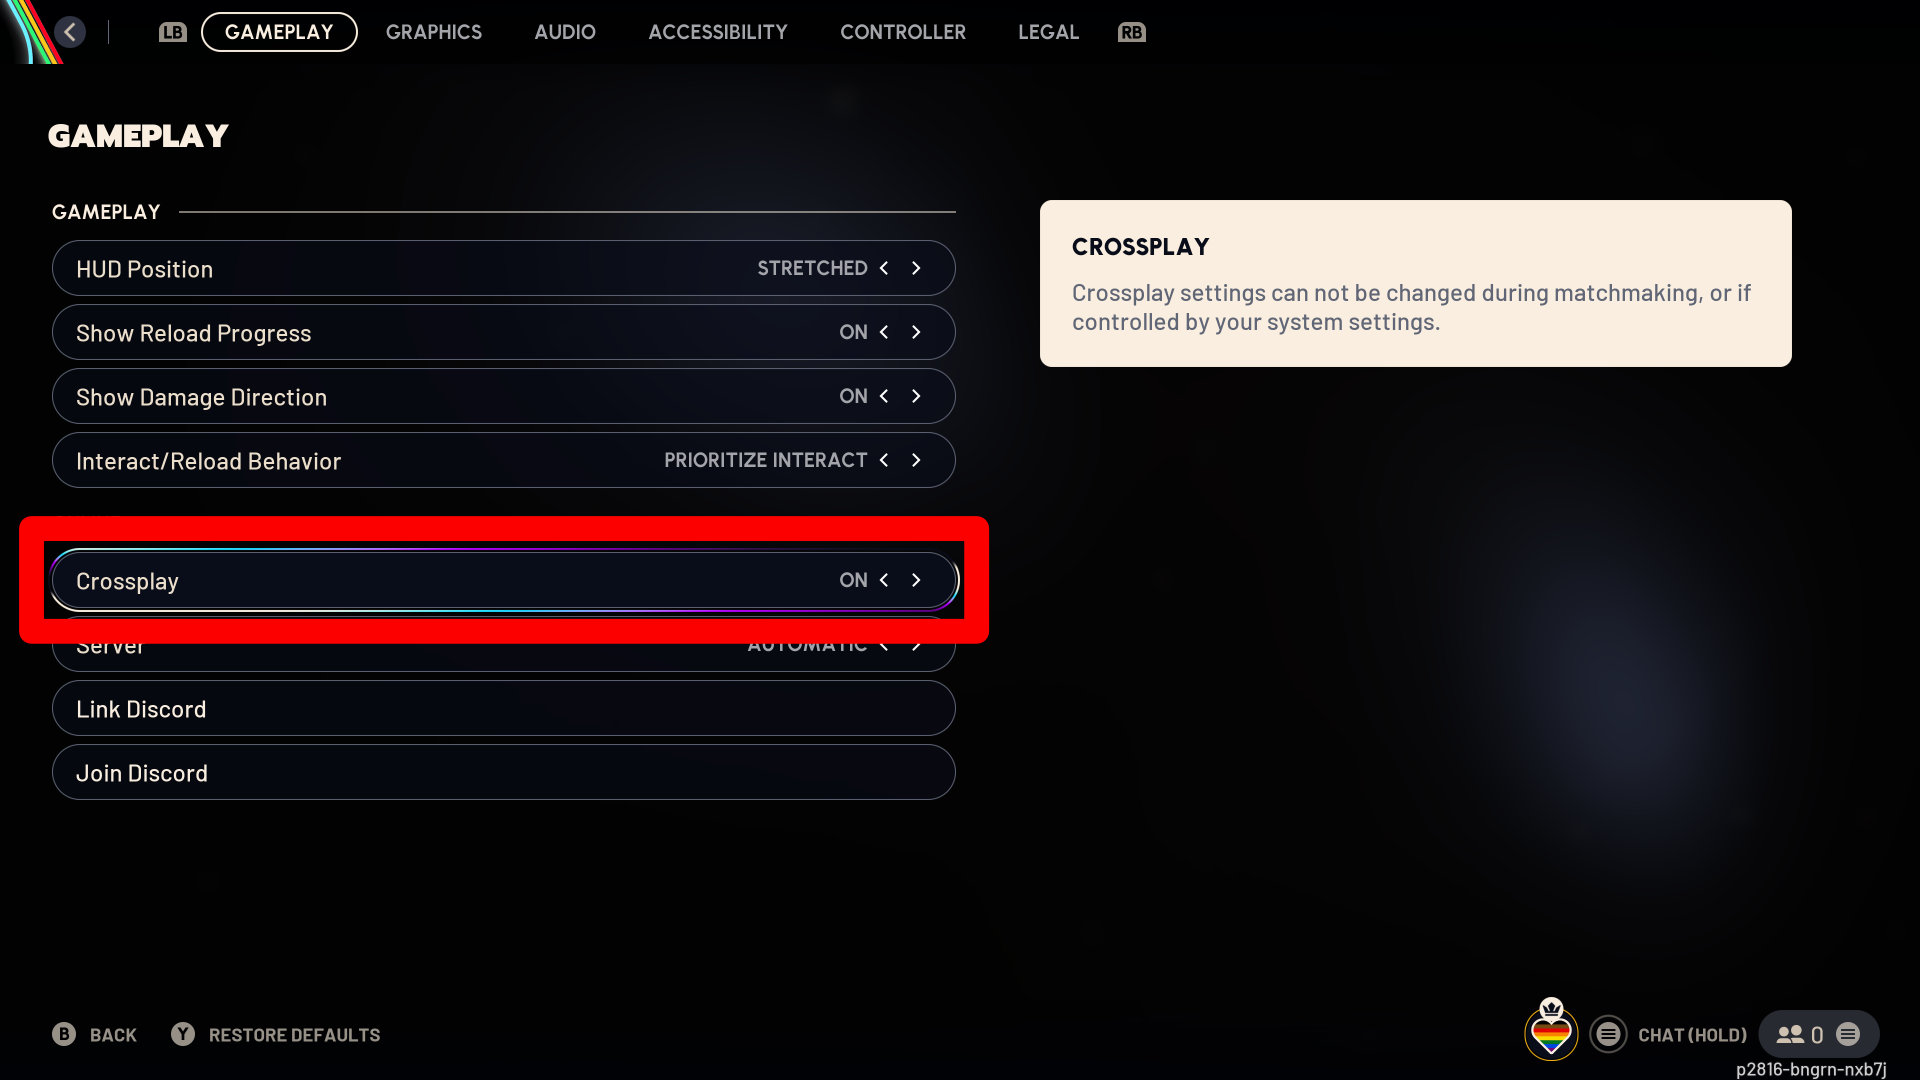Select the HUD Position setting row
The height and width of the screenshot is (1080, 1920).
(504, 268)
